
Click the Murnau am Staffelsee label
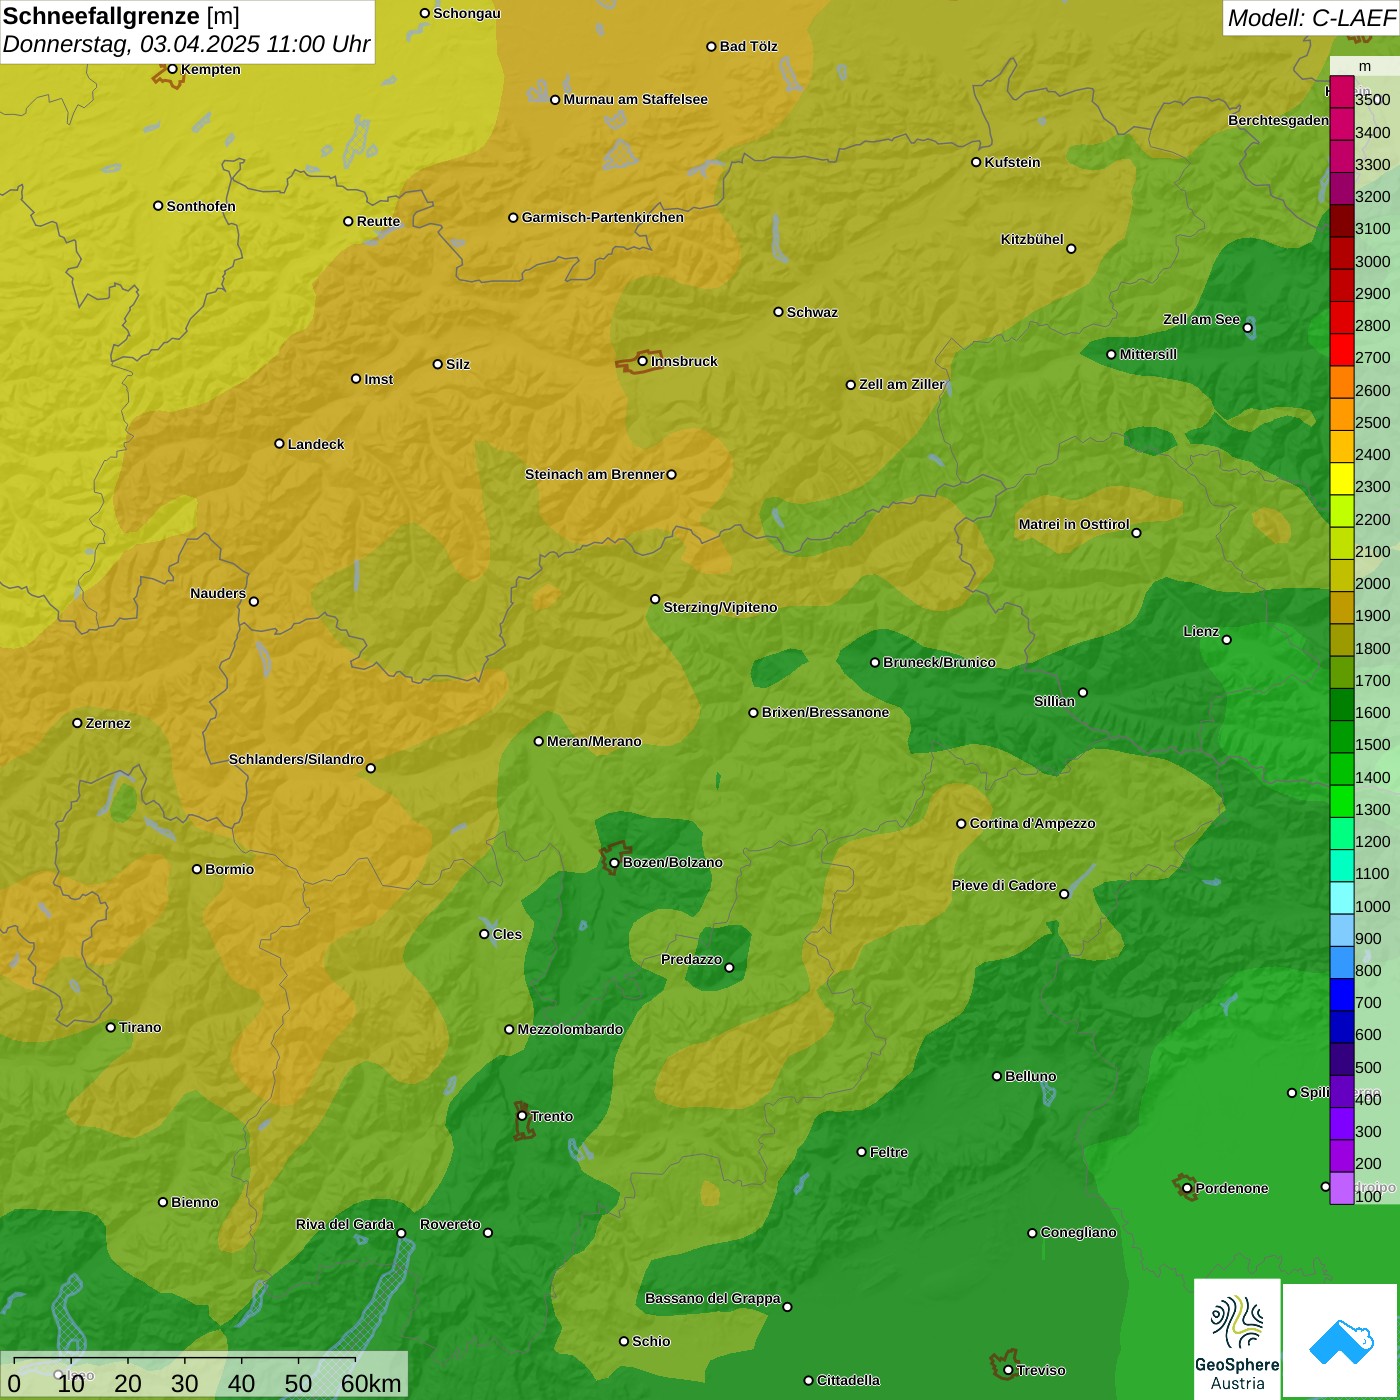[x=635, y=99]
